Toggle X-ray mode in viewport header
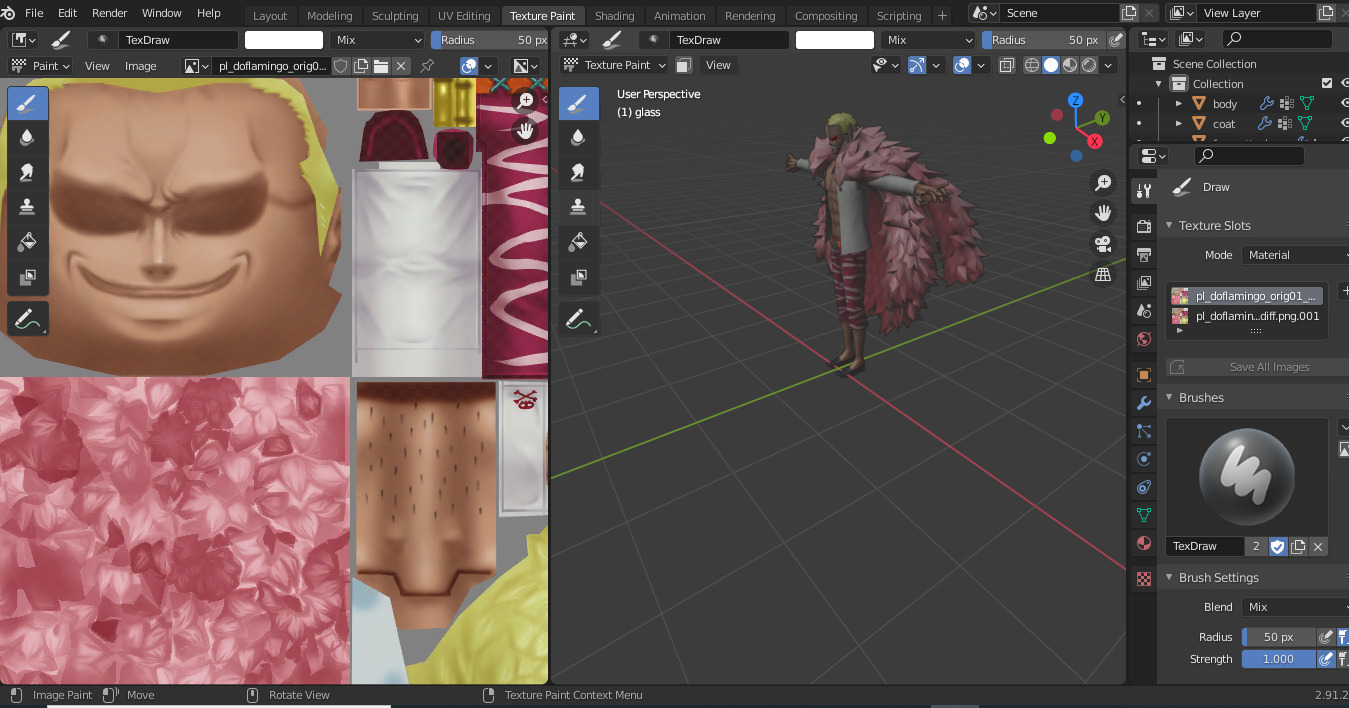1349x708 pixels. coord(1007,65)
